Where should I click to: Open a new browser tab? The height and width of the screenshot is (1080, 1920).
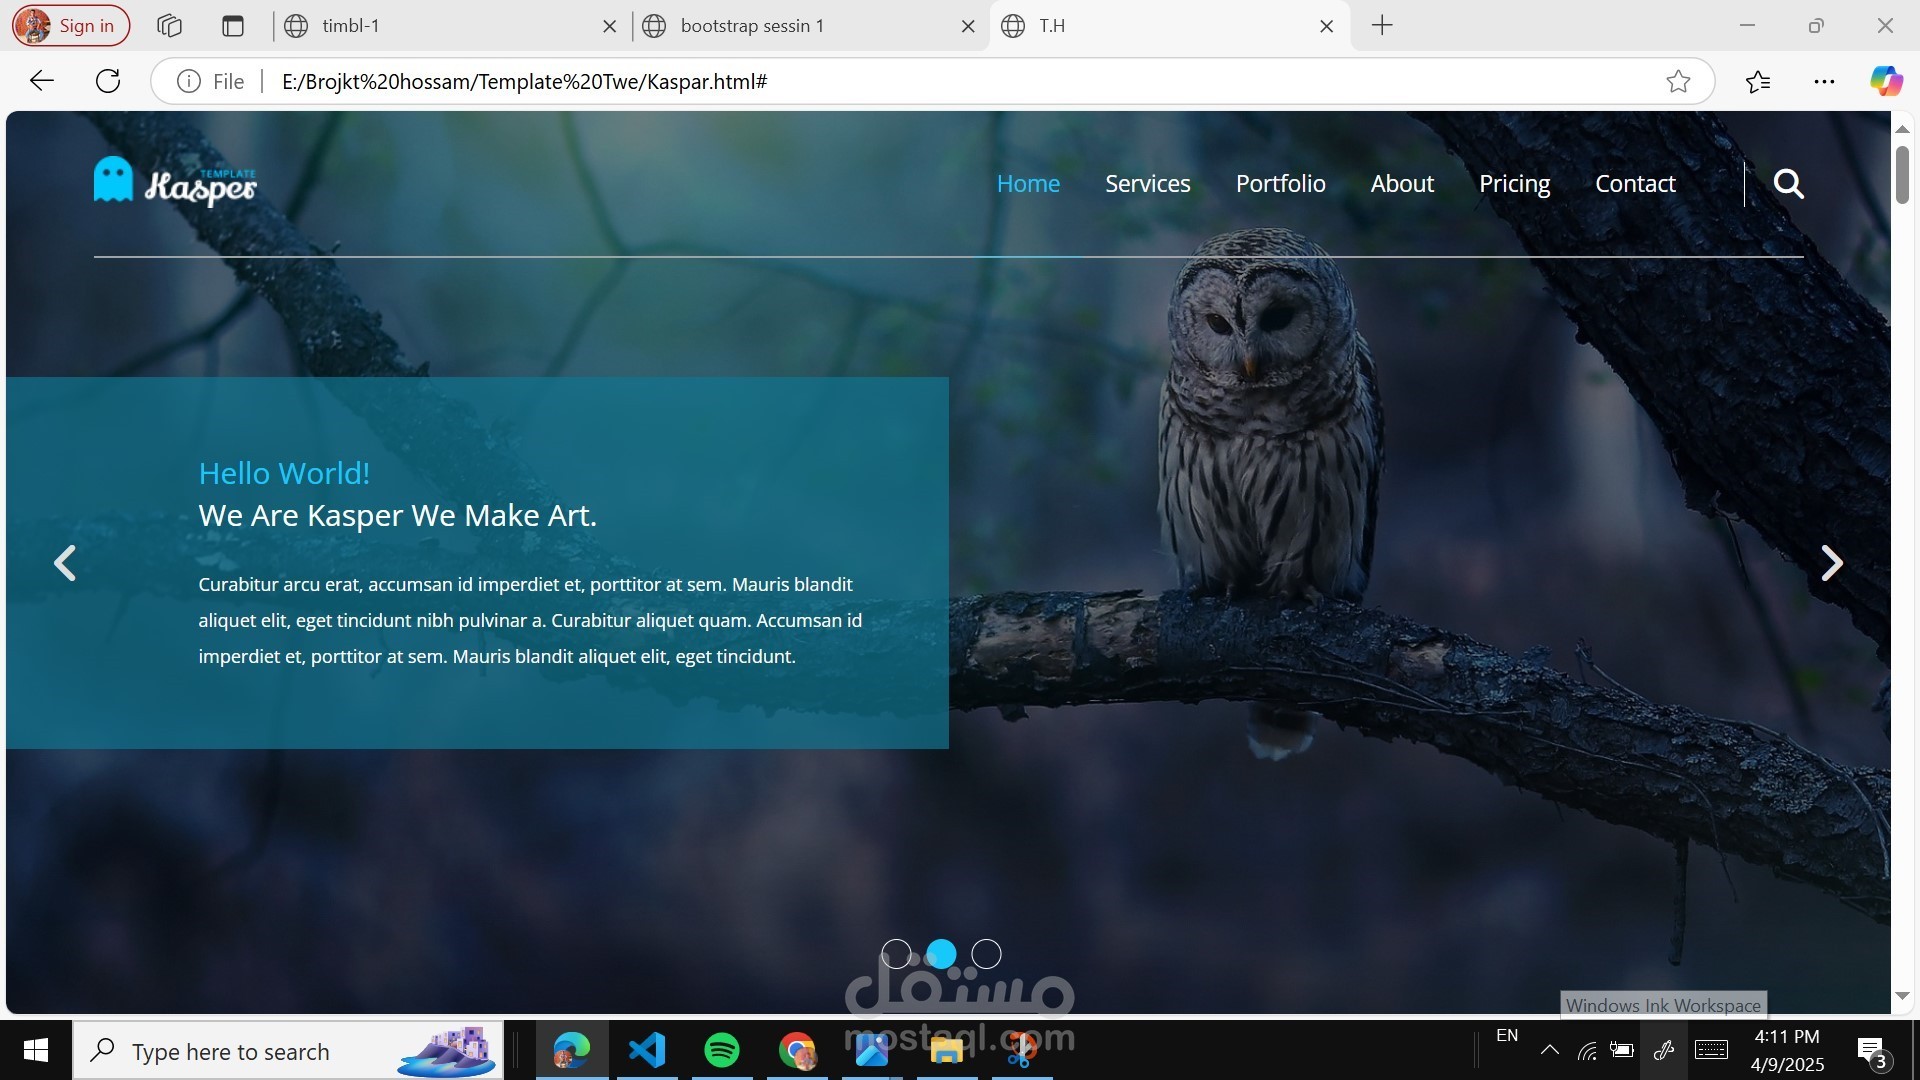click(1382, 26)
